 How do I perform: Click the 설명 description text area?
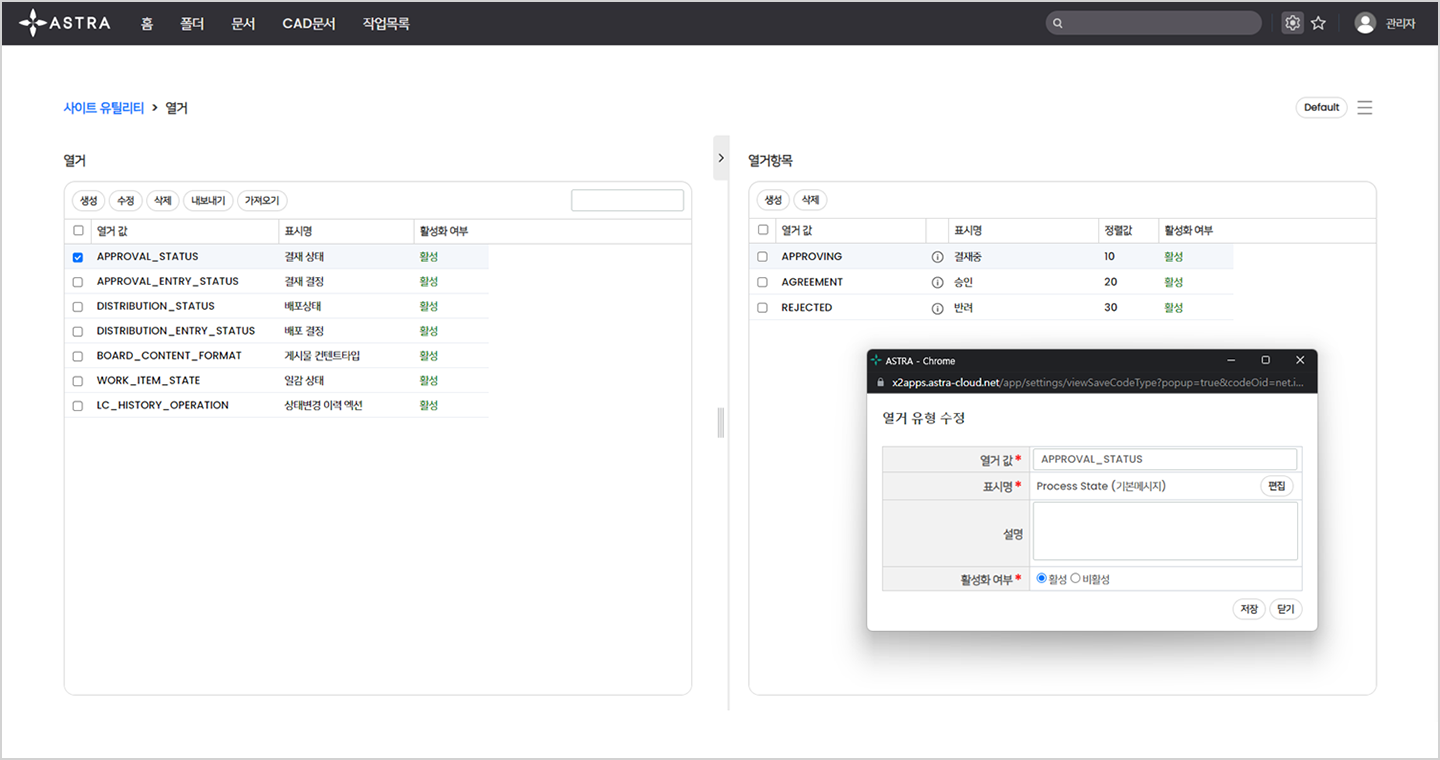point(1165,531)
